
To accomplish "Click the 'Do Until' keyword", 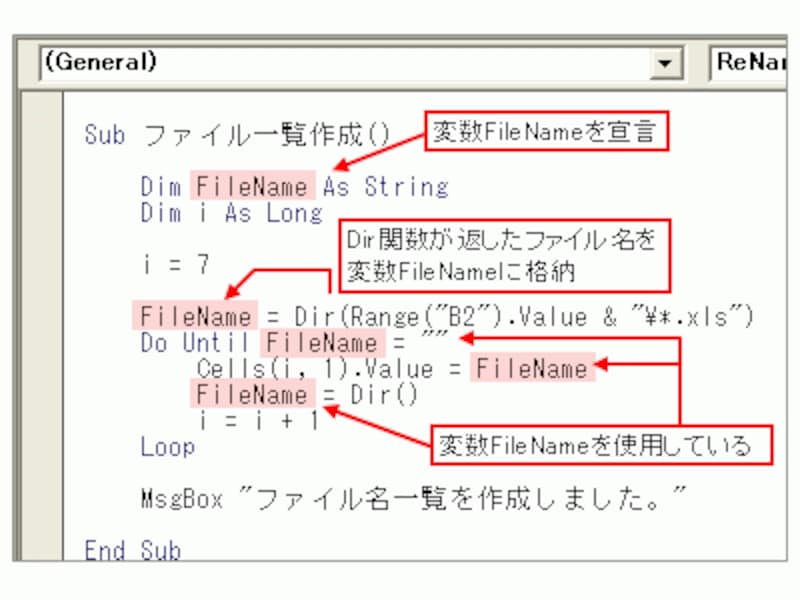I will [x=194, y=342].
